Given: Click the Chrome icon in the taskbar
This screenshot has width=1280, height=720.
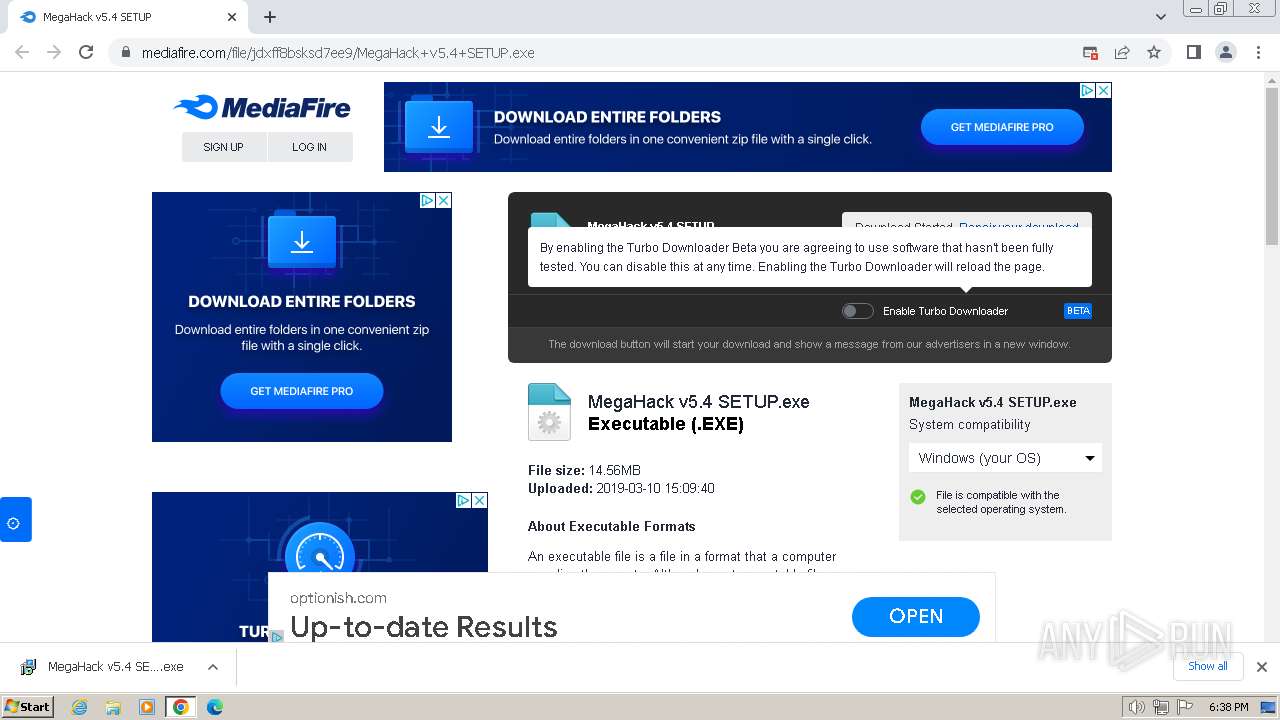Looking at the screenshot, I should pyautogui.click(x=181, y=707).
